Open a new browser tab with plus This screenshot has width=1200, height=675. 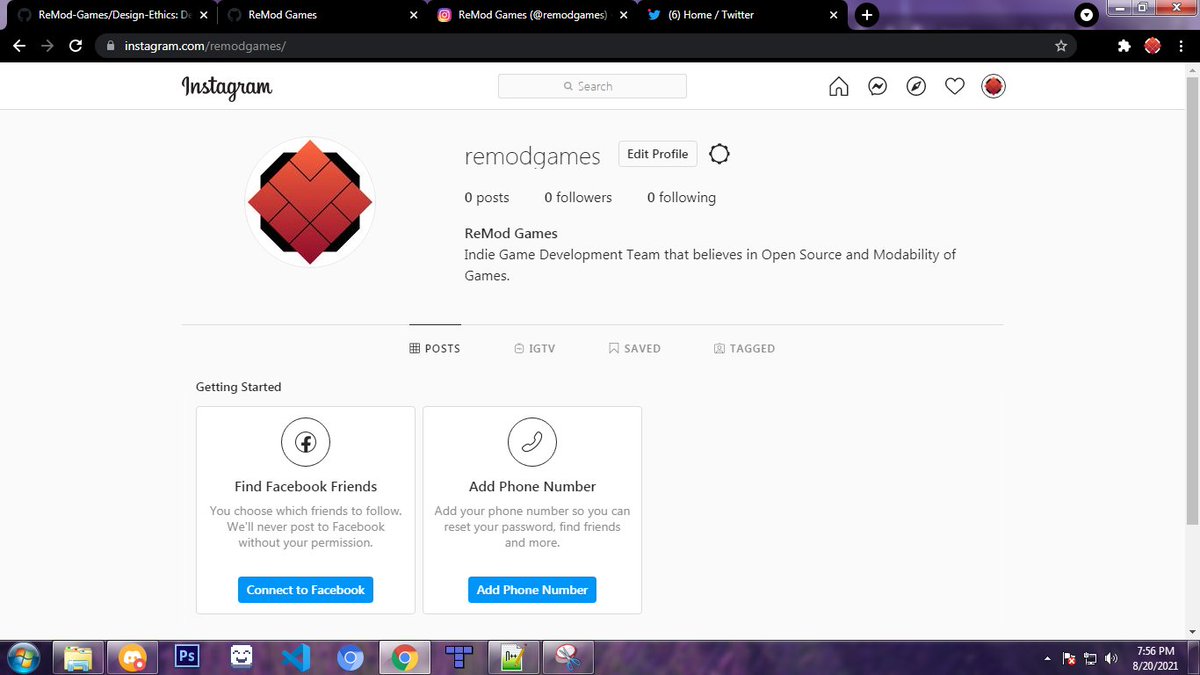pos(867,15)
